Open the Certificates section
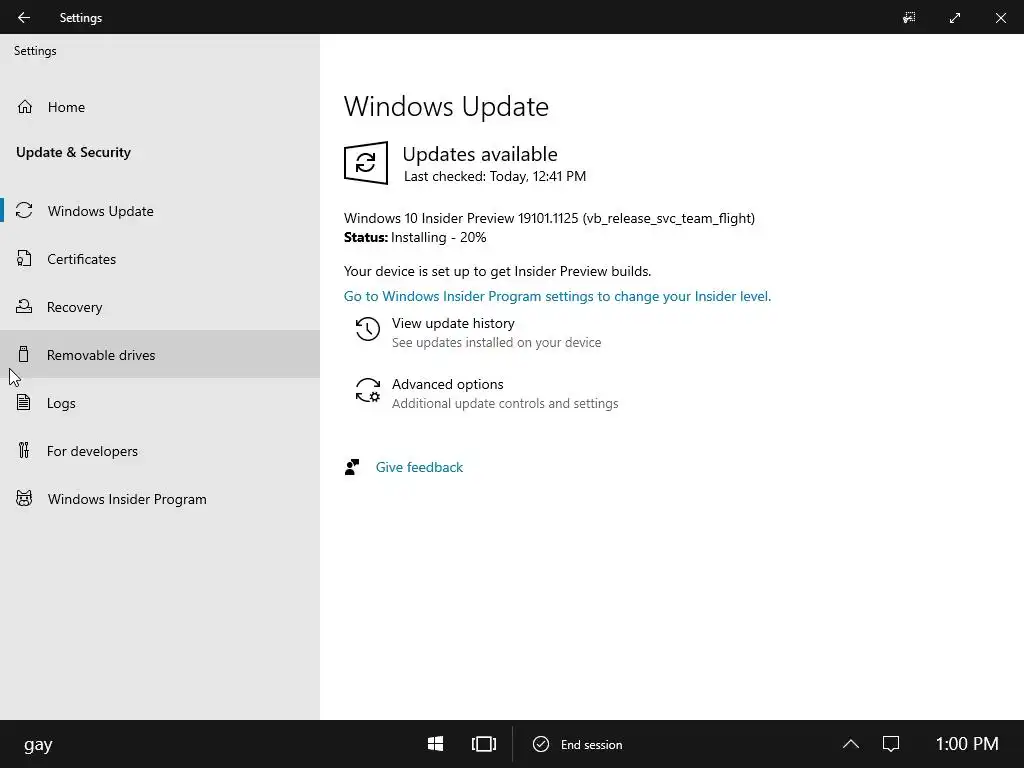This screenshot has height=768, width=1024. tap(160, 259)
